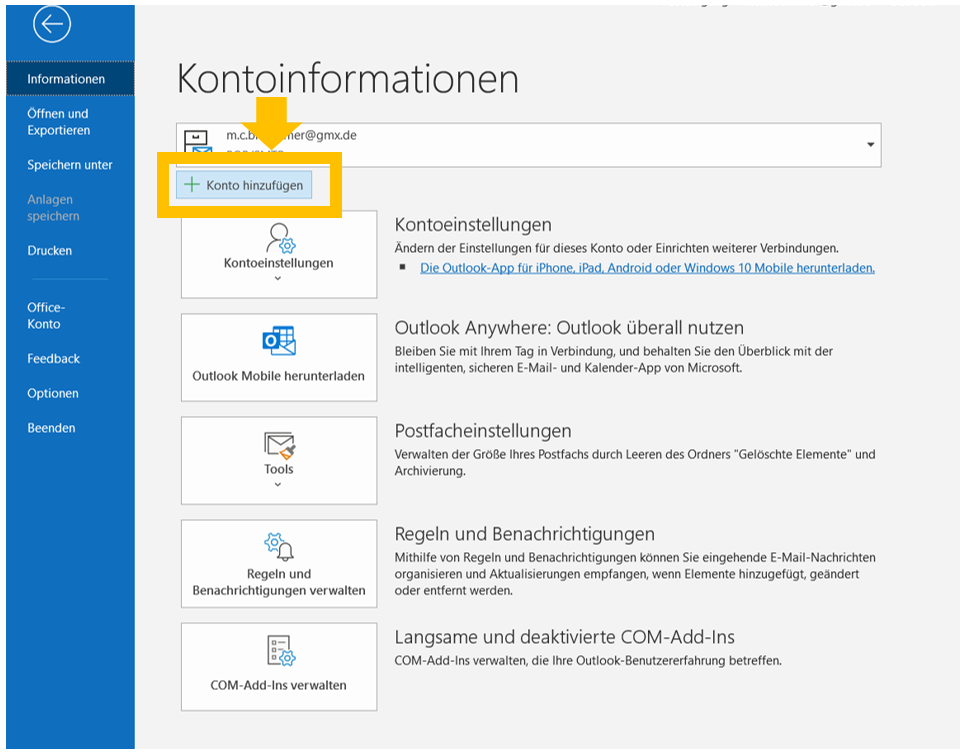Click the Kontoeinstellungen section heading text
The image size is (960, 754).
pos(473,225)
